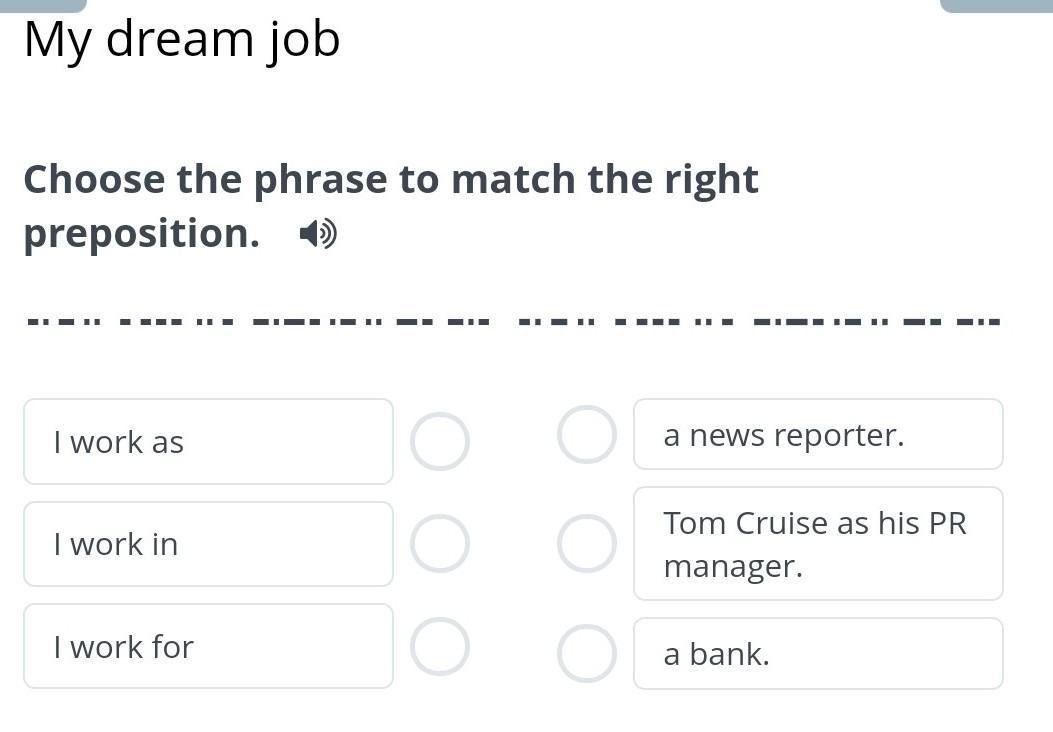Click the word 'preposition.' in the heading
1053x732 pixels.
(x=141, y=234)
